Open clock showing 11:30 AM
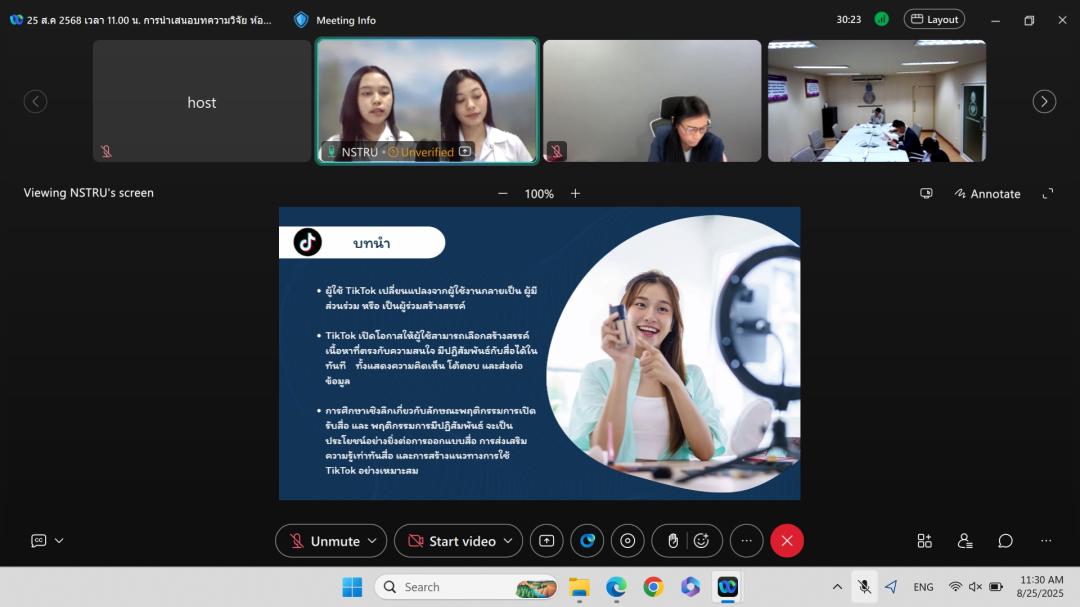This screenshot has height=607, width=1080. point(1041,586)
